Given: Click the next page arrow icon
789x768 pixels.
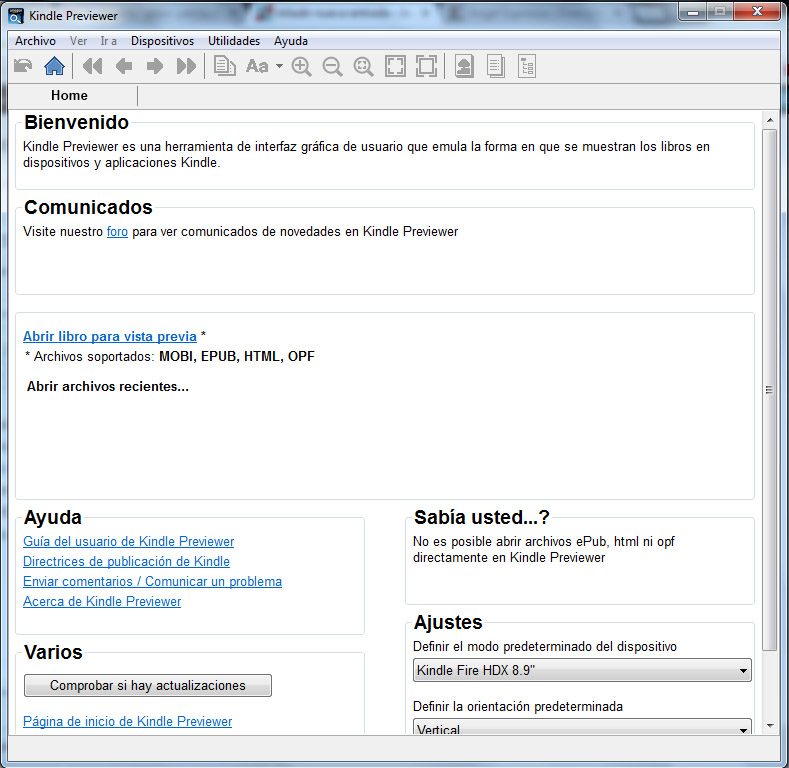Looking at the screenshot, I should point(155,67).
